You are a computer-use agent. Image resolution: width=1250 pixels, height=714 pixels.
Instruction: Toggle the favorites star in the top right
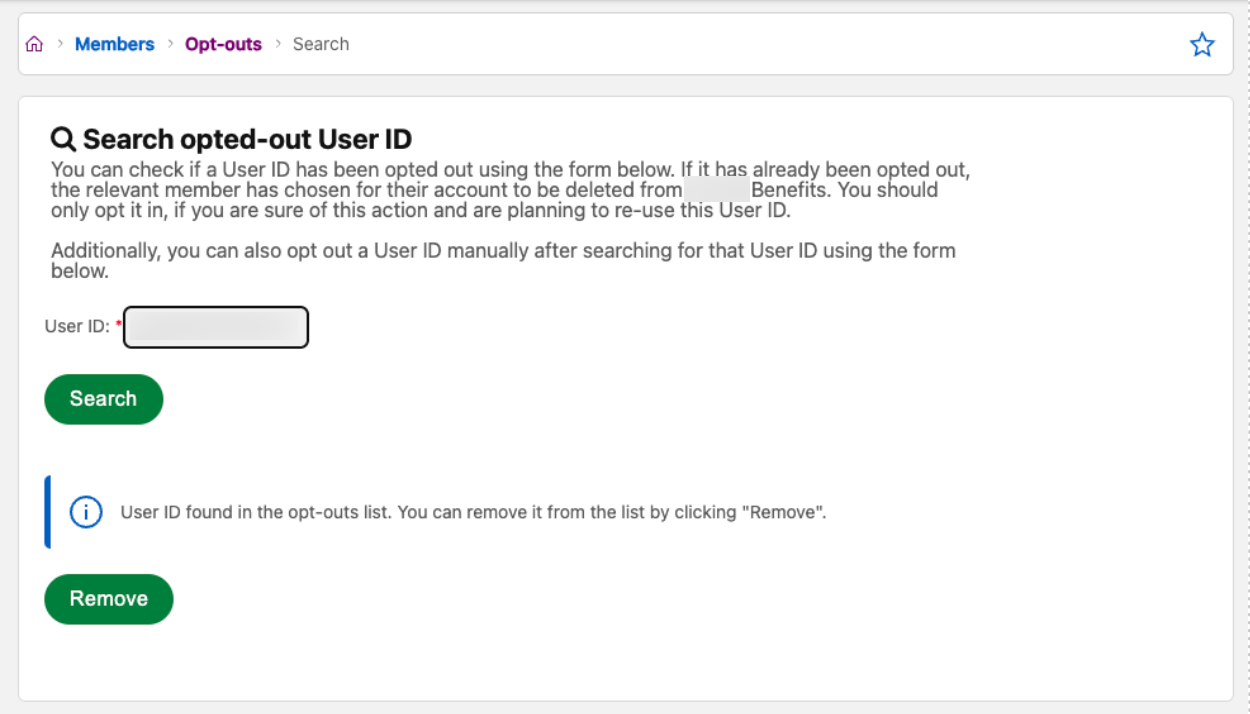click(x=1202, y=43)
